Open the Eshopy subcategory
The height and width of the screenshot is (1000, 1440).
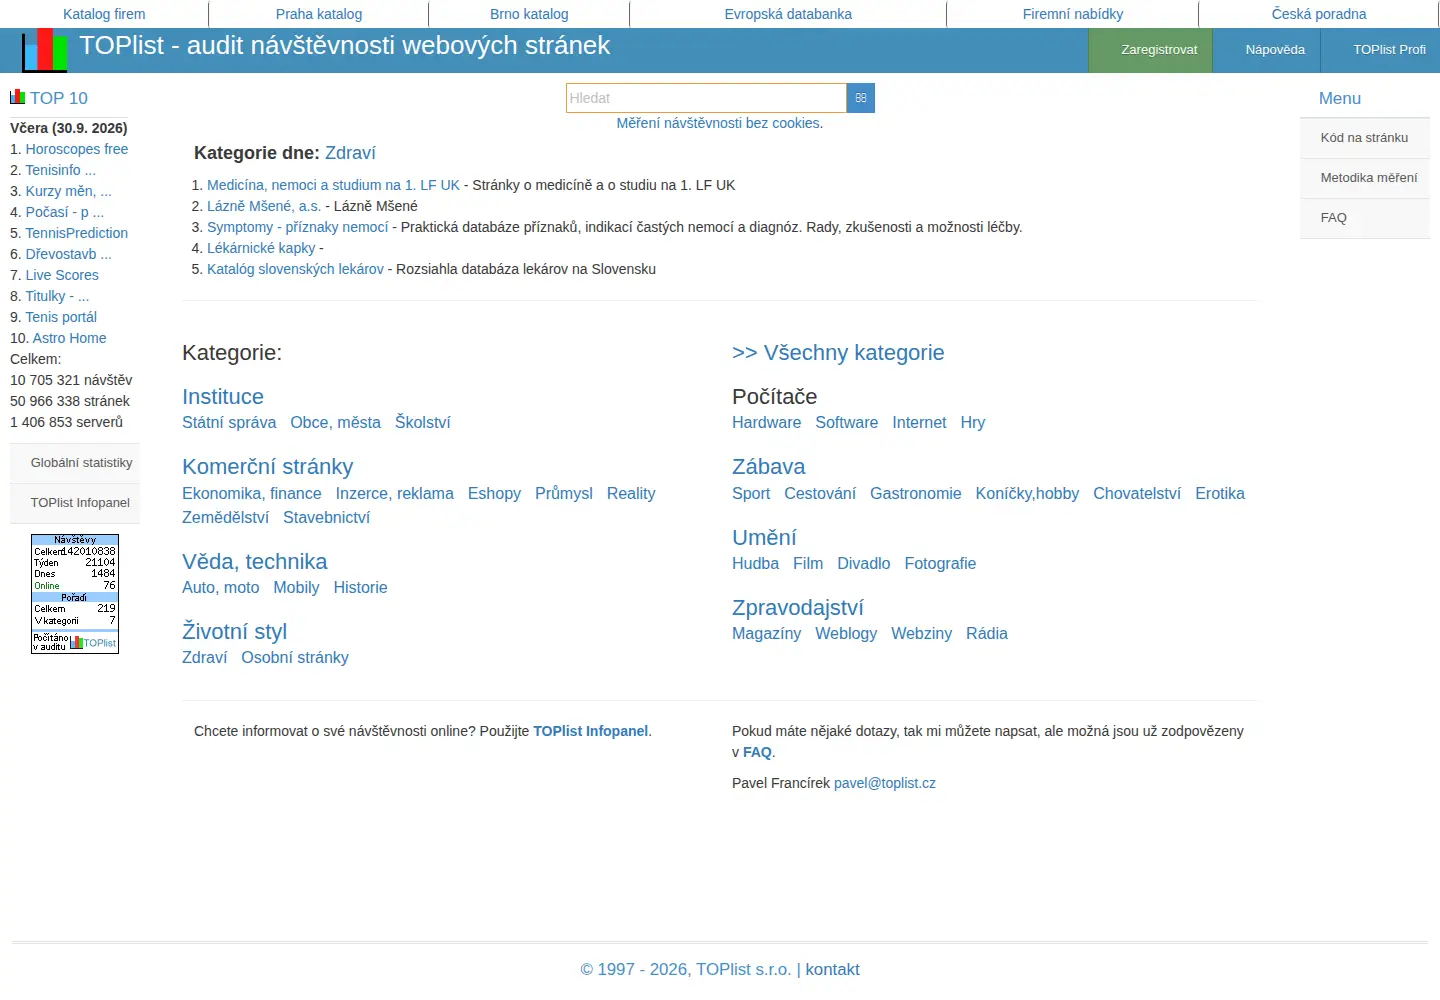[494, 494]
